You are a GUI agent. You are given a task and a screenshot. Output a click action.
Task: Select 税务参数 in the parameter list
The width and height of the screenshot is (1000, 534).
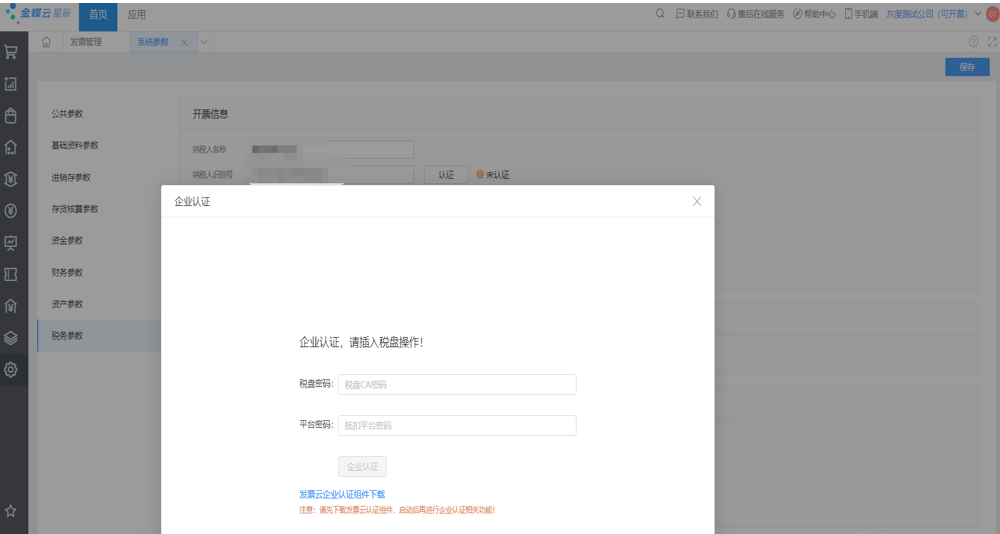98,336
